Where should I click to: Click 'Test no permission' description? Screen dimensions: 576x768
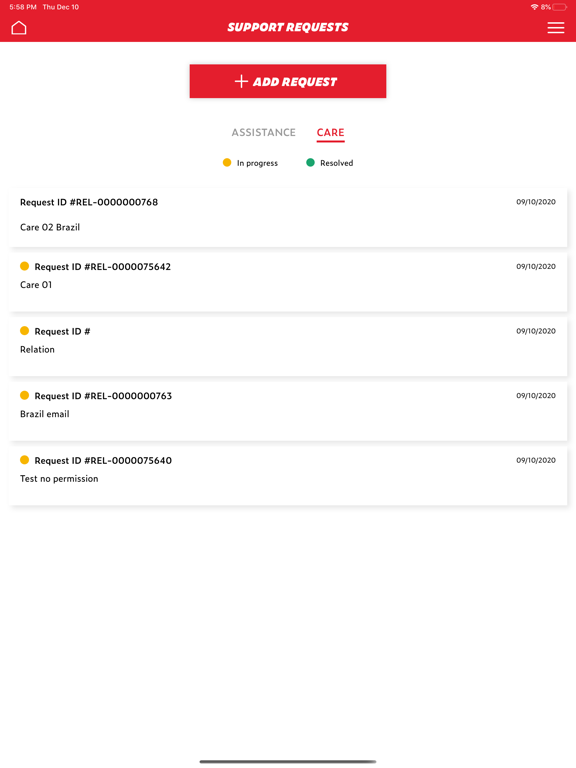click(59, 479)
